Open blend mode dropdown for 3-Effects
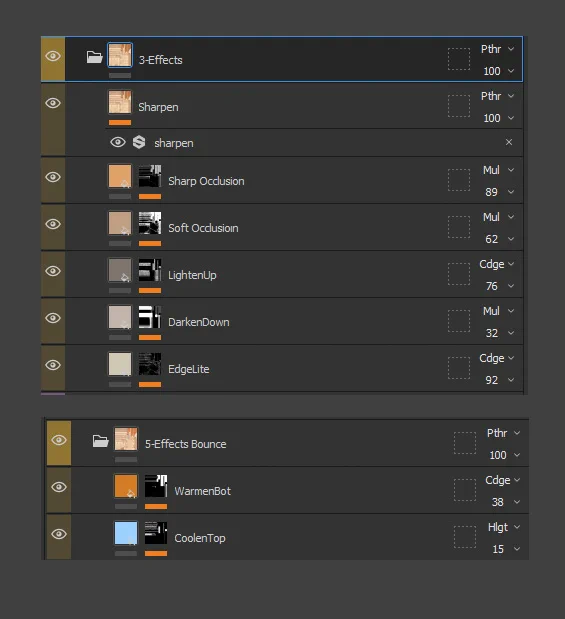 tap(497, 49)
